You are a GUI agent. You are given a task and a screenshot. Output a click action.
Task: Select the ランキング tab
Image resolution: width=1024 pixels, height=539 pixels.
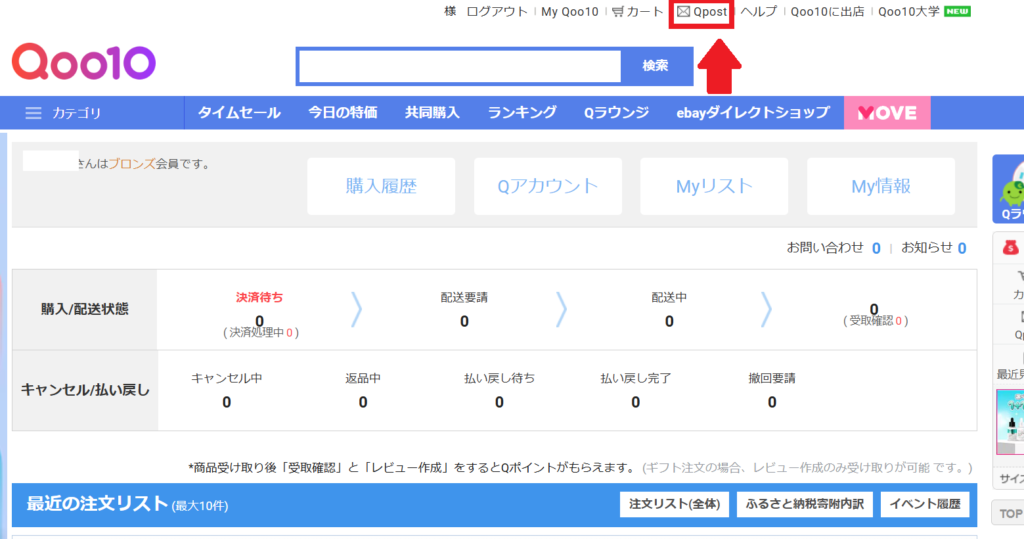click(522, 113)
